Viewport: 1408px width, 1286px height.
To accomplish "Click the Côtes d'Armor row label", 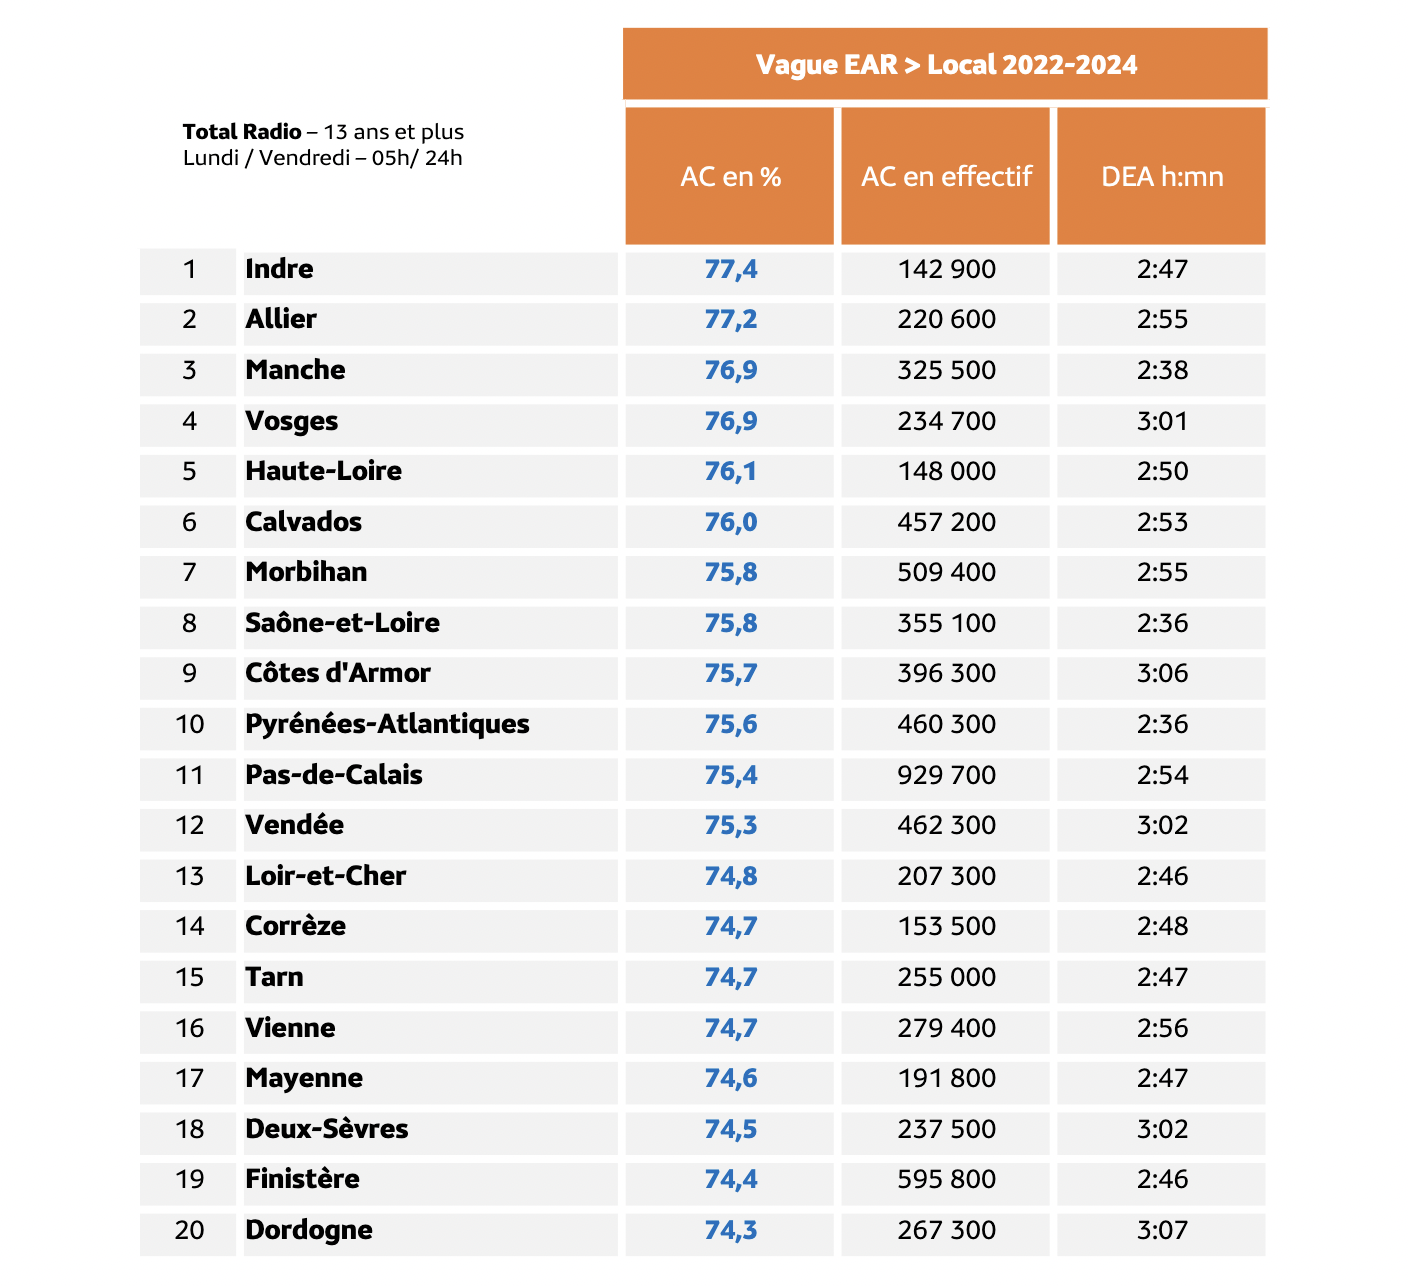I will click(338, 674).
